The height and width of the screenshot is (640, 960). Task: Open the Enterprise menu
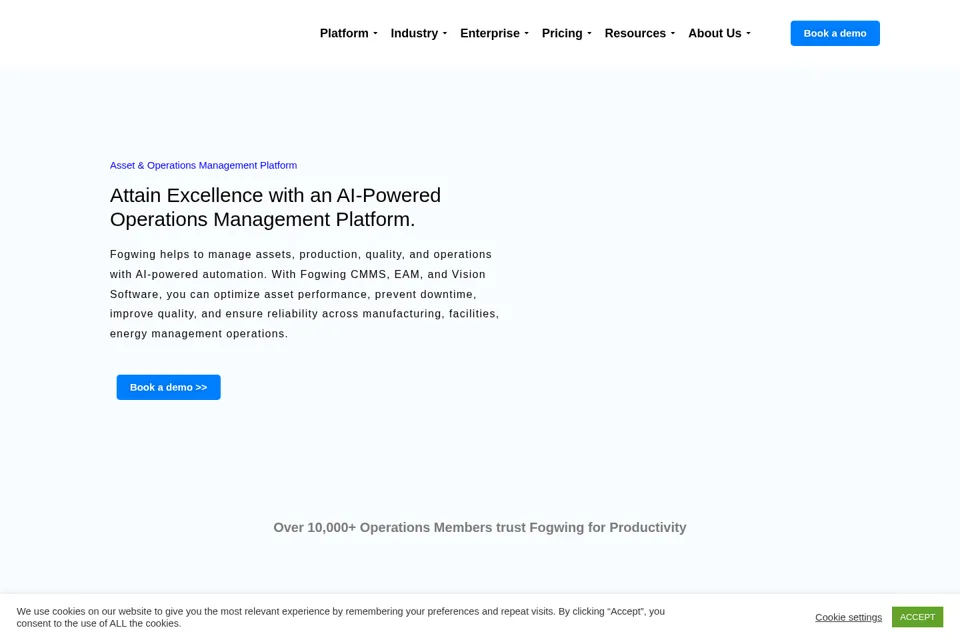coord(494,33)
